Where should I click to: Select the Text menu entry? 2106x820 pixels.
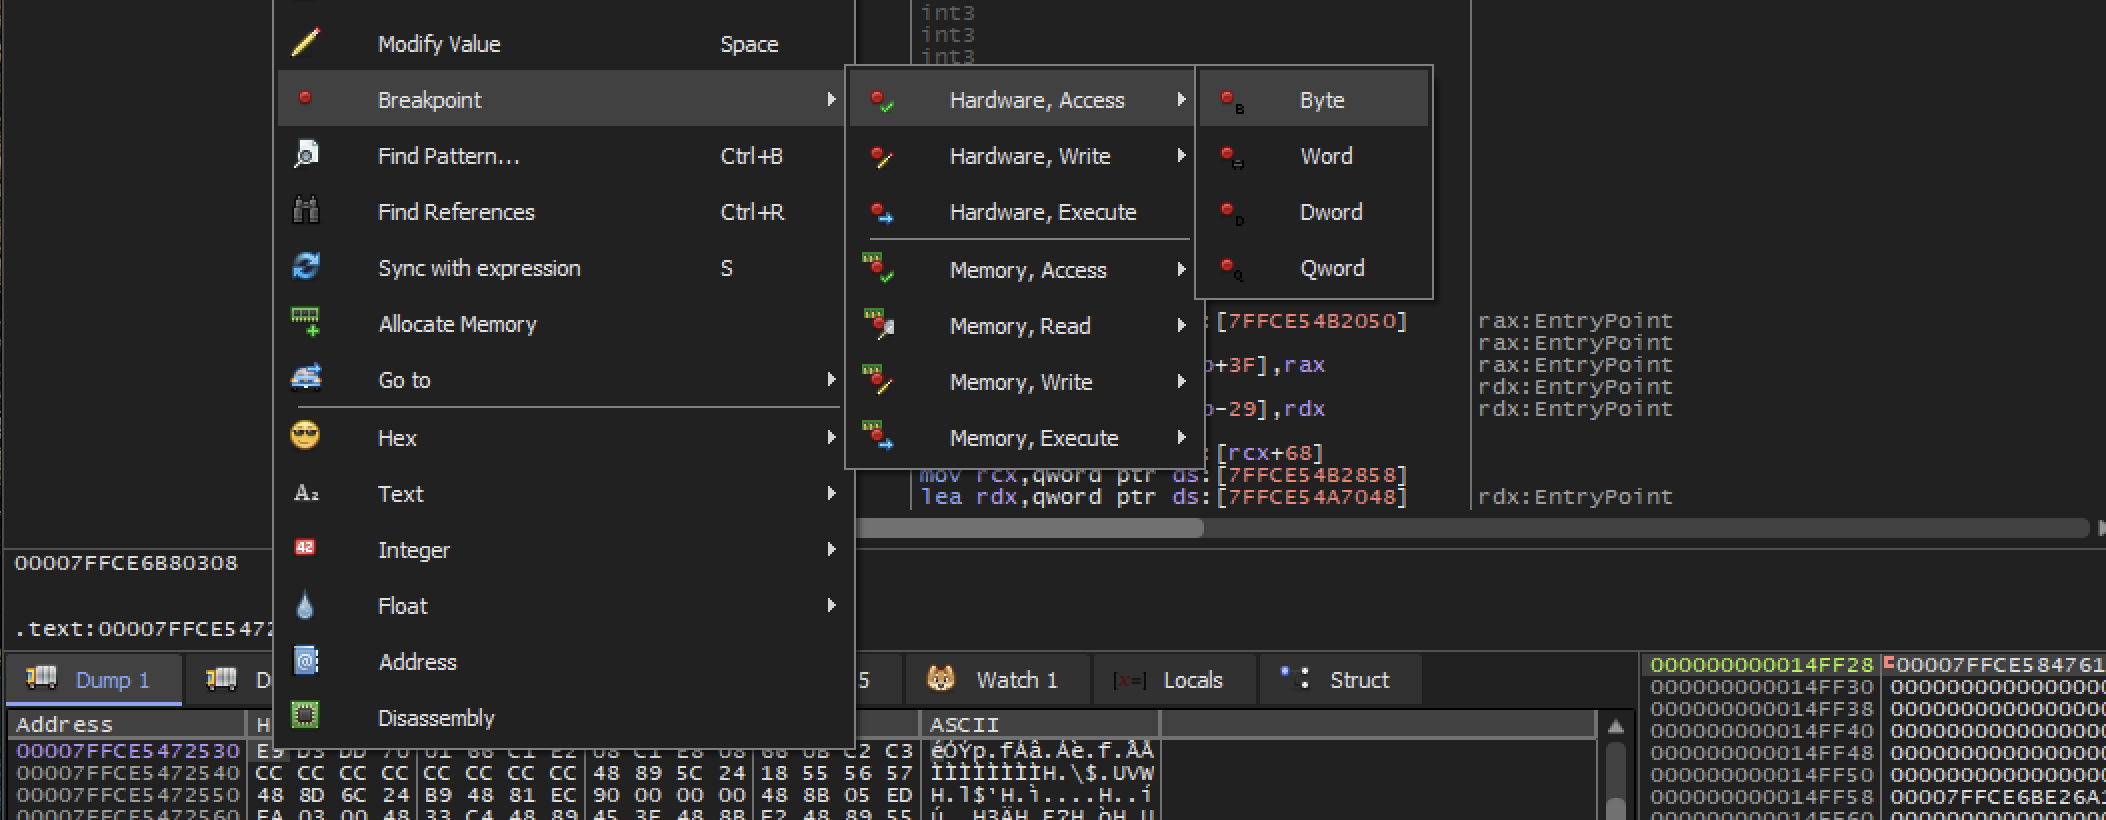(566, 493)
